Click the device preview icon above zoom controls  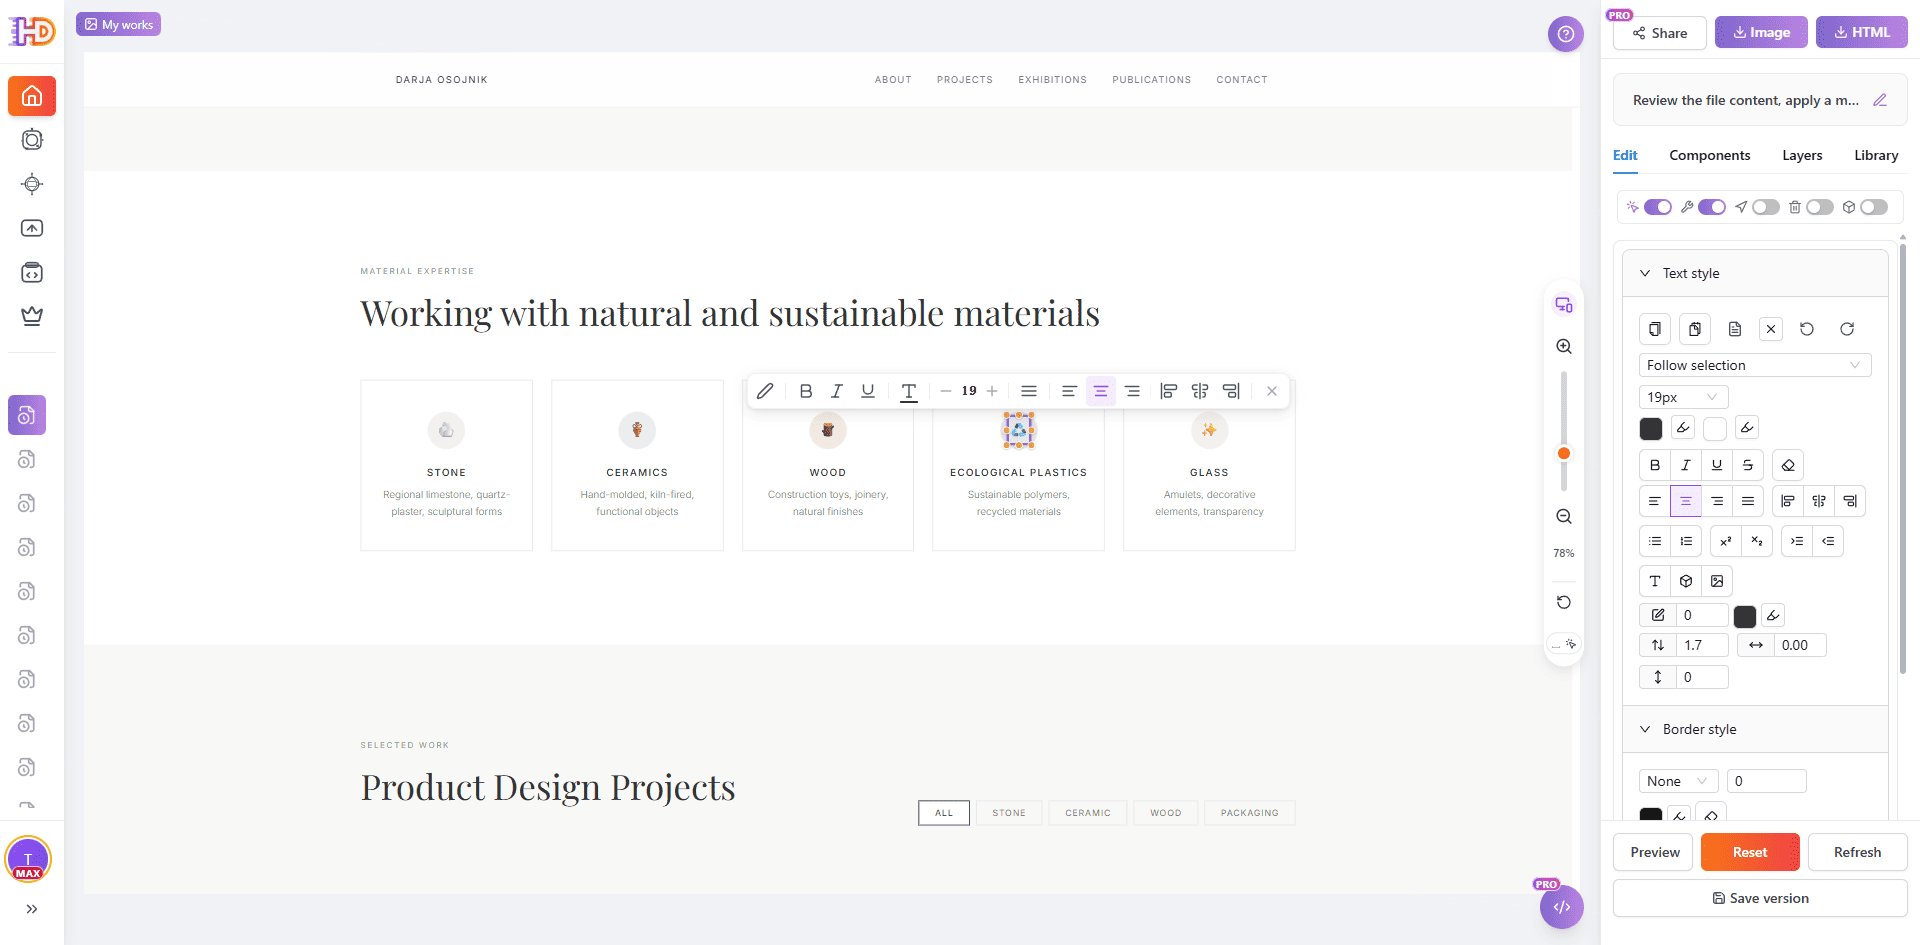(x=1564, y=305)
